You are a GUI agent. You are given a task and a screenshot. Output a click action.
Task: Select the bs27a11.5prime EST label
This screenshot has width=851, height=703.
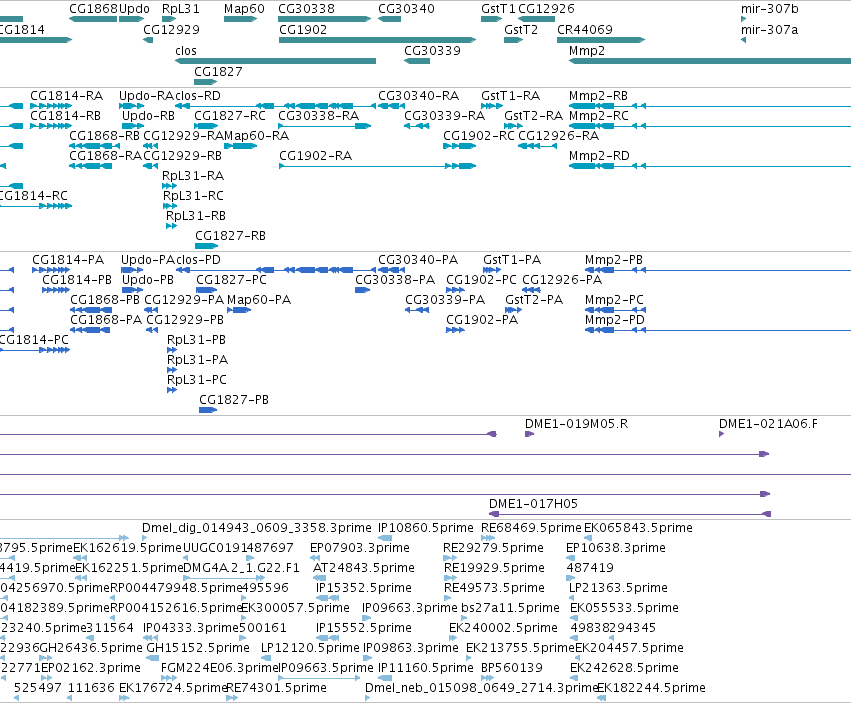[510, 609]
